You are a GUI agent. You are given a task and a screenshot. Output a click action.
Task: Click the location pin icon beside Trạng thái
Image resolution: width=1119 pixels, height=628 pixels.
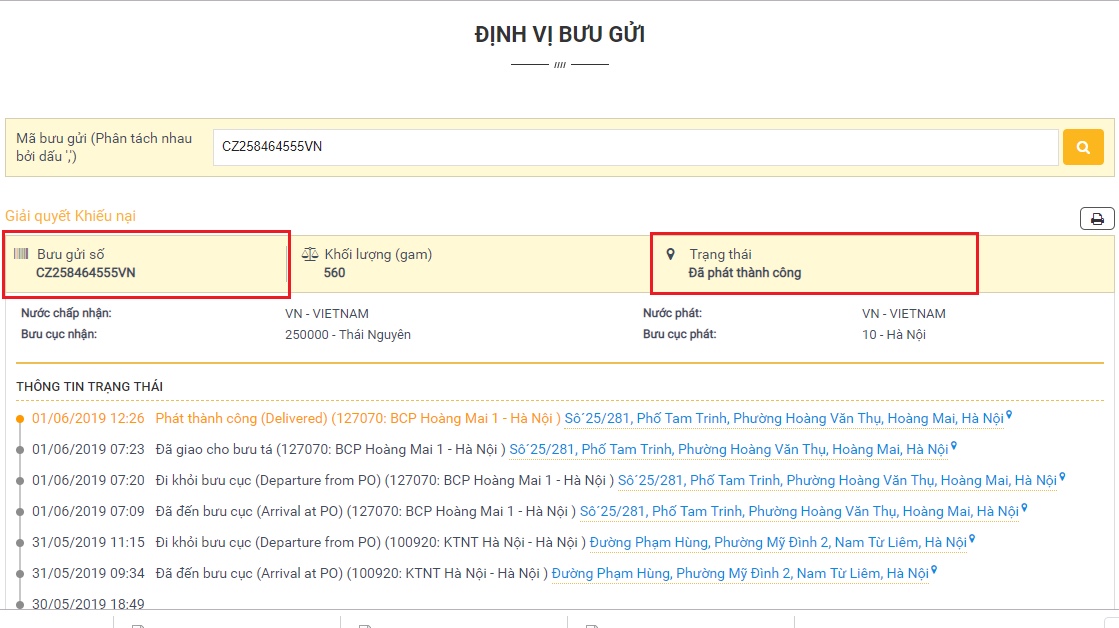[671, 254]
